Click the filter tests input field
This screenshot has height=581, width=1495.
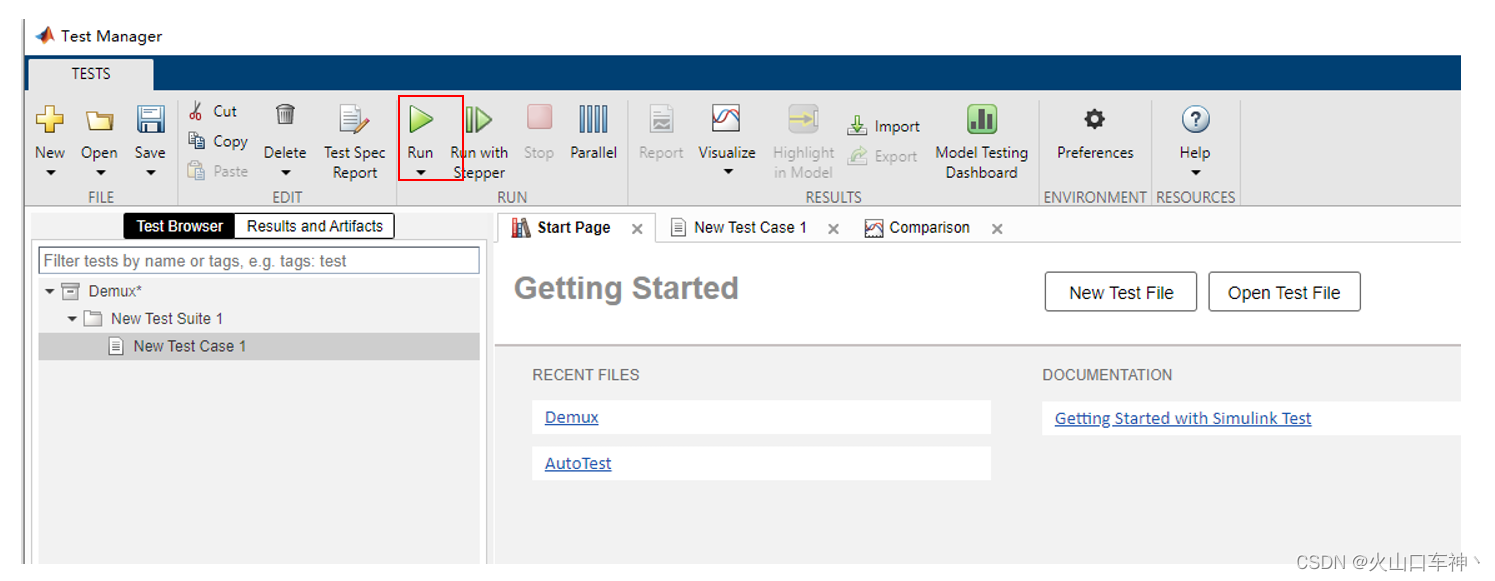pos(259,261)
